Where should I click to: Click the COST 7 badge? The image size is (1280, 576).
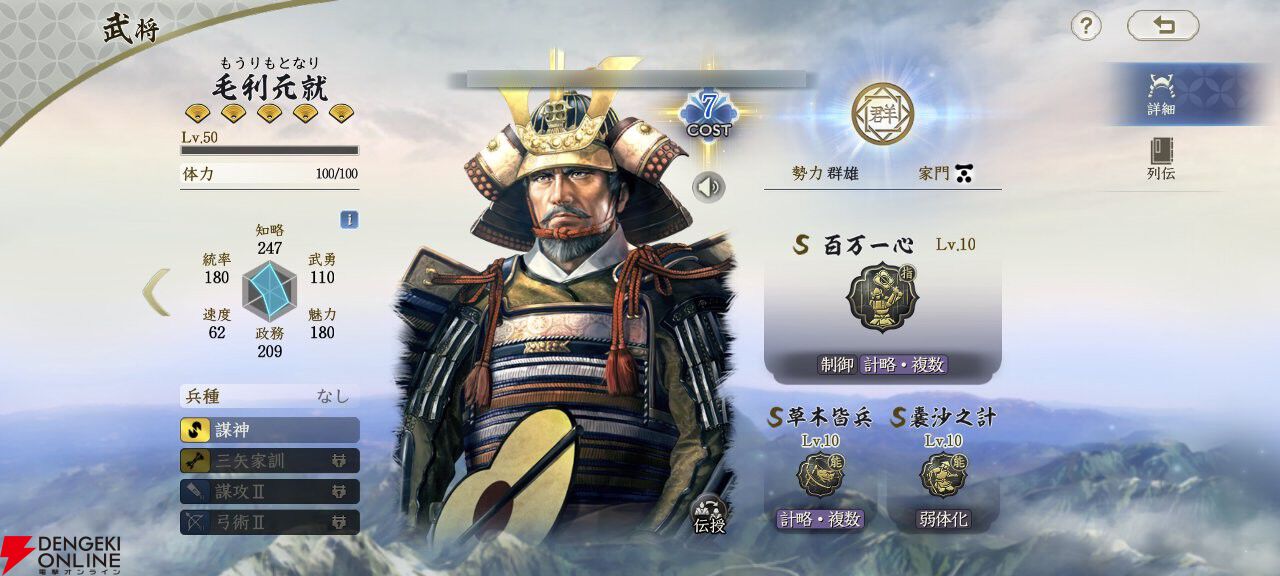(708, 113)
